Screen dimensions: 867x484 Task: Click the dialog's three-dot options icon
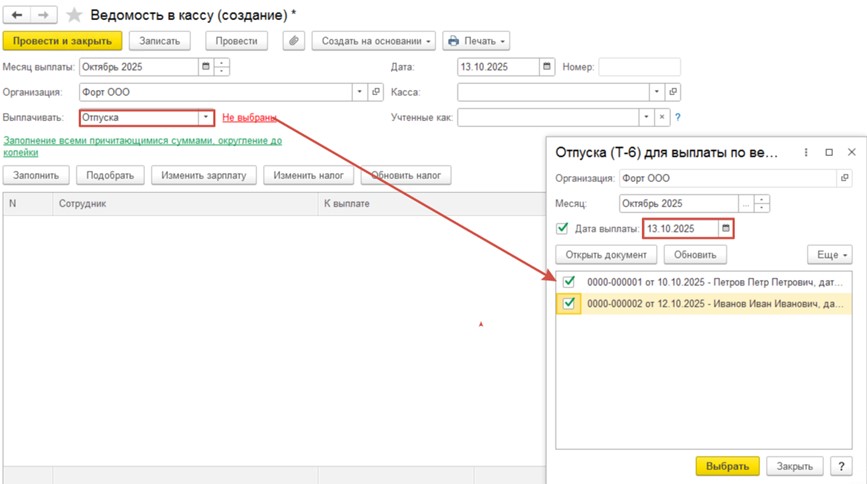click(x=807, y=152)
